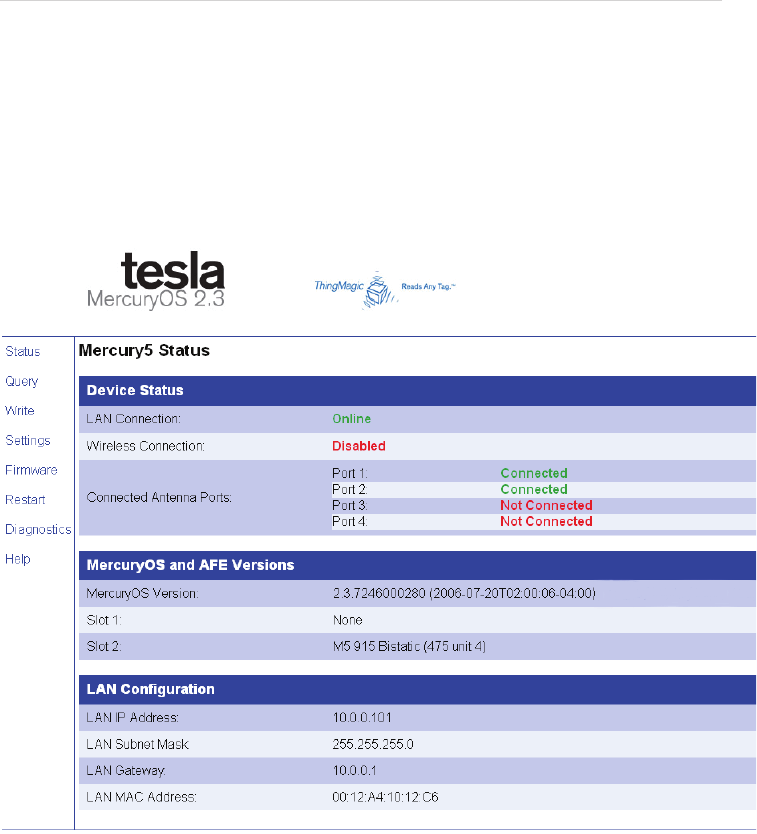Click the tesla MercuryOS 2.3 logo
757x834 pixels.
coord(156,281)
